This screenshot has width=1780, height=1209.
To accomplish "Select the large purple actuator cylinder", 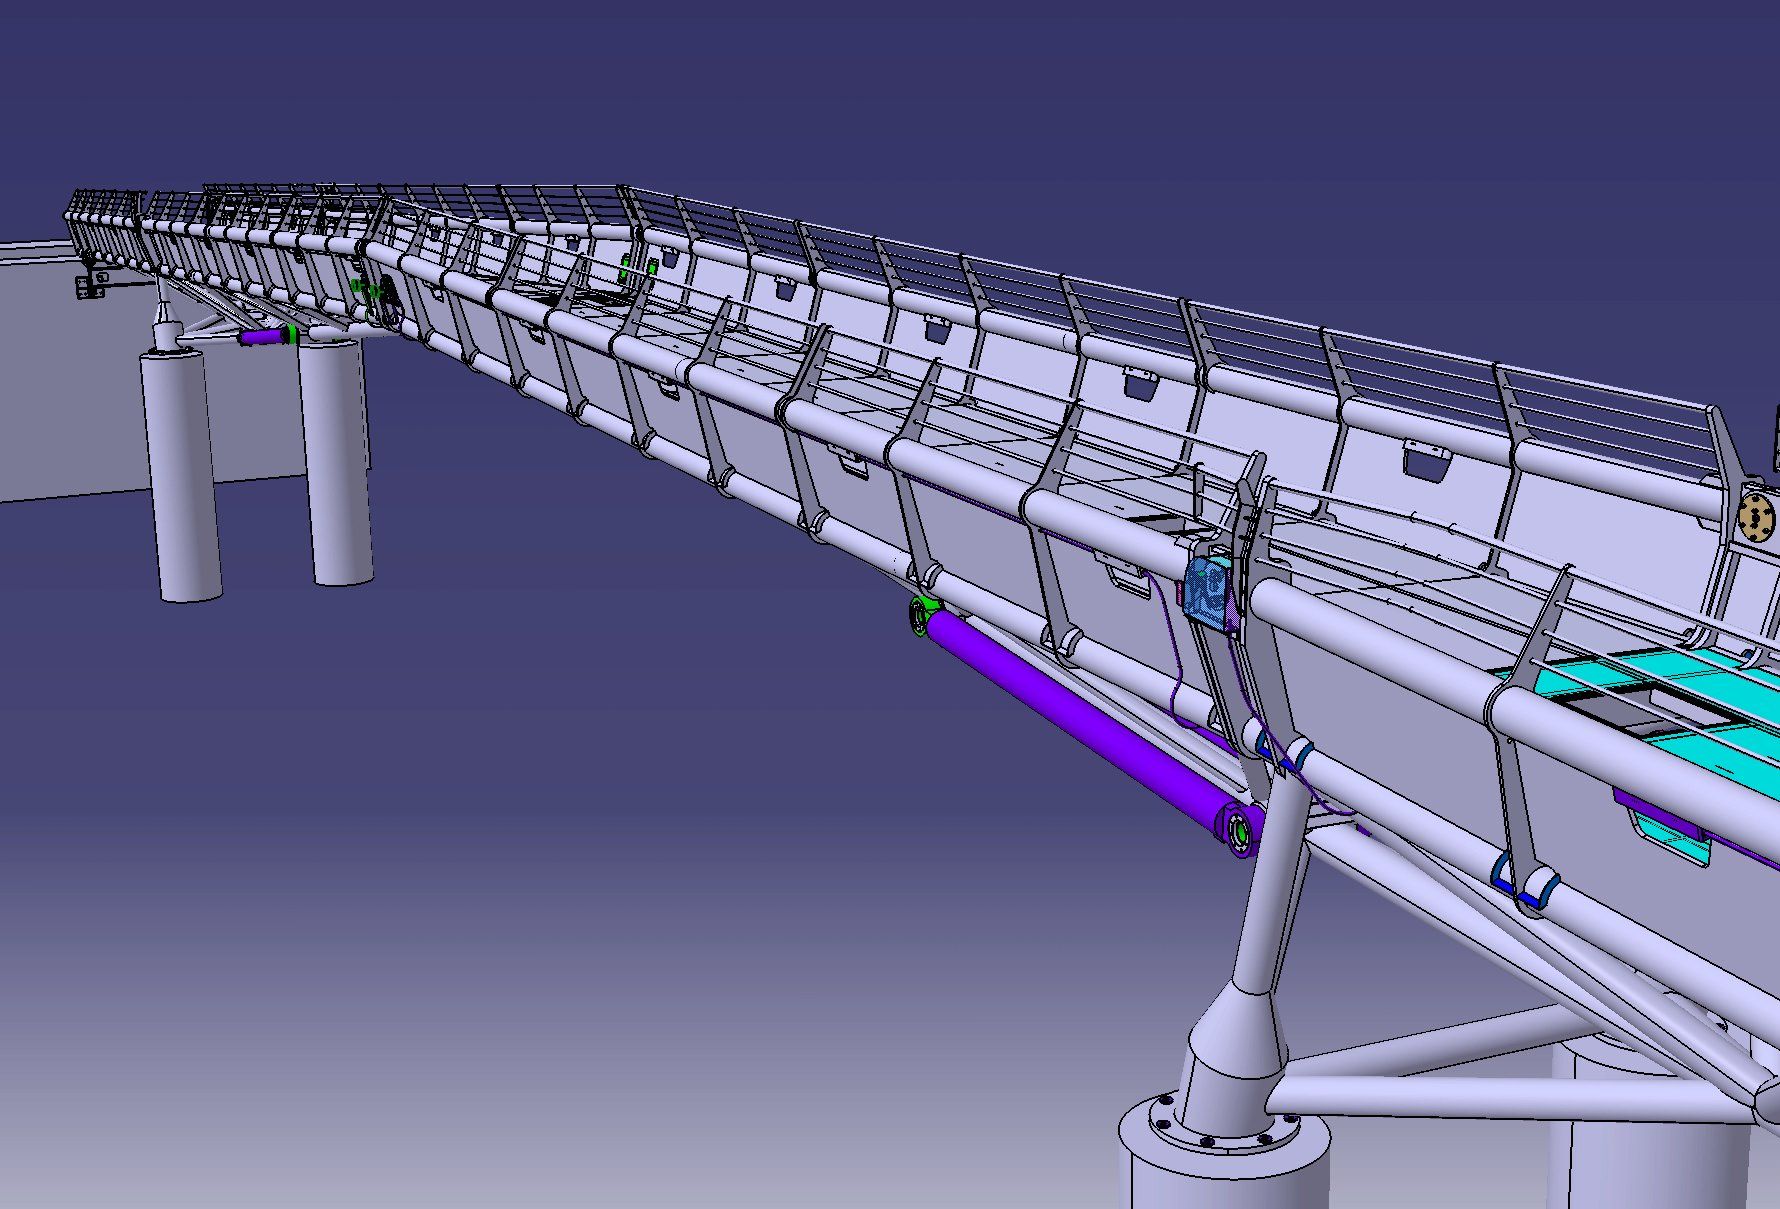I will pos(1090,729).
